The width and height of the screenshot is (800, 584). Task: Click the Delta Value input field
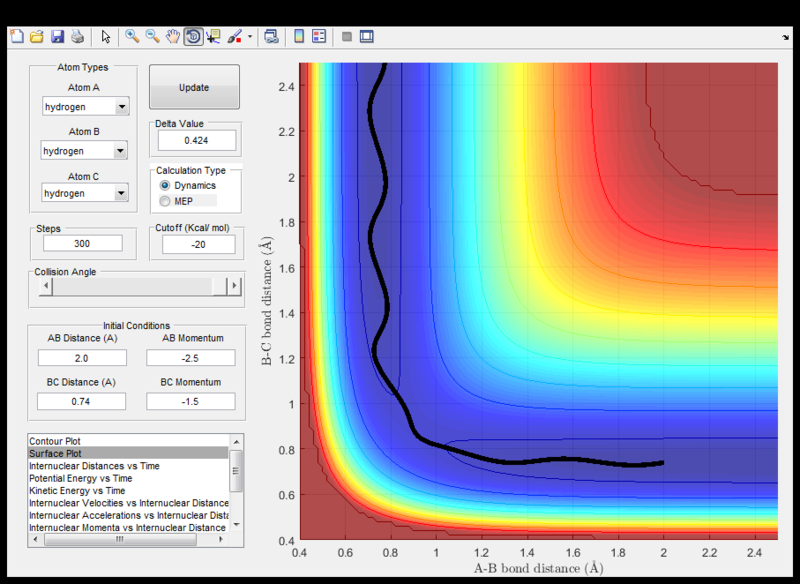(196, 140)
